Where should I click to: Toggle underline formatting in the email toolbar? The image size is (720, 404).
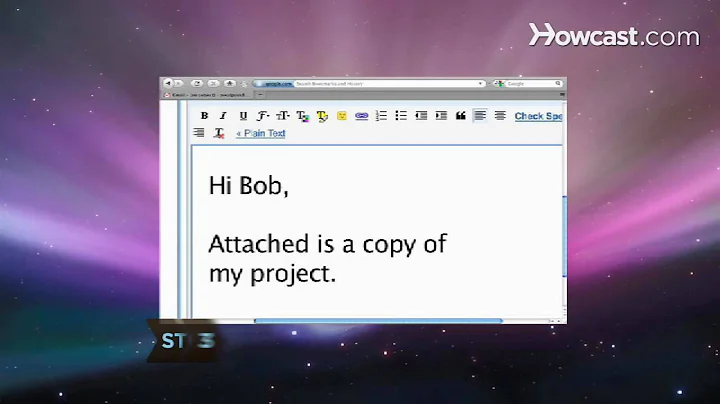click(x=243, y=116)
